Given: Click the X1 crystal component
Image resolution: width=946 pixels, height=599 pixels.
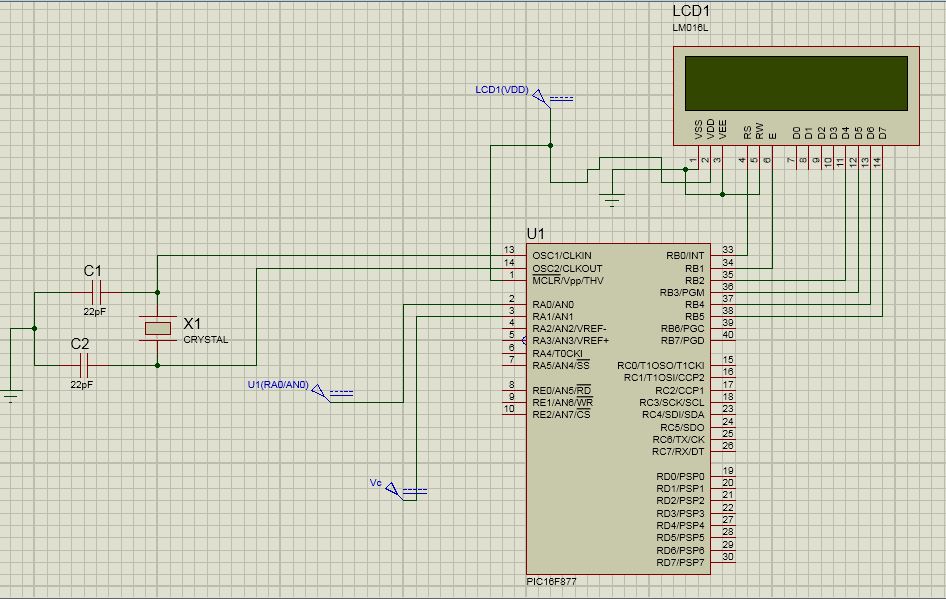Looking at the screenshot, I should point(157,328).
